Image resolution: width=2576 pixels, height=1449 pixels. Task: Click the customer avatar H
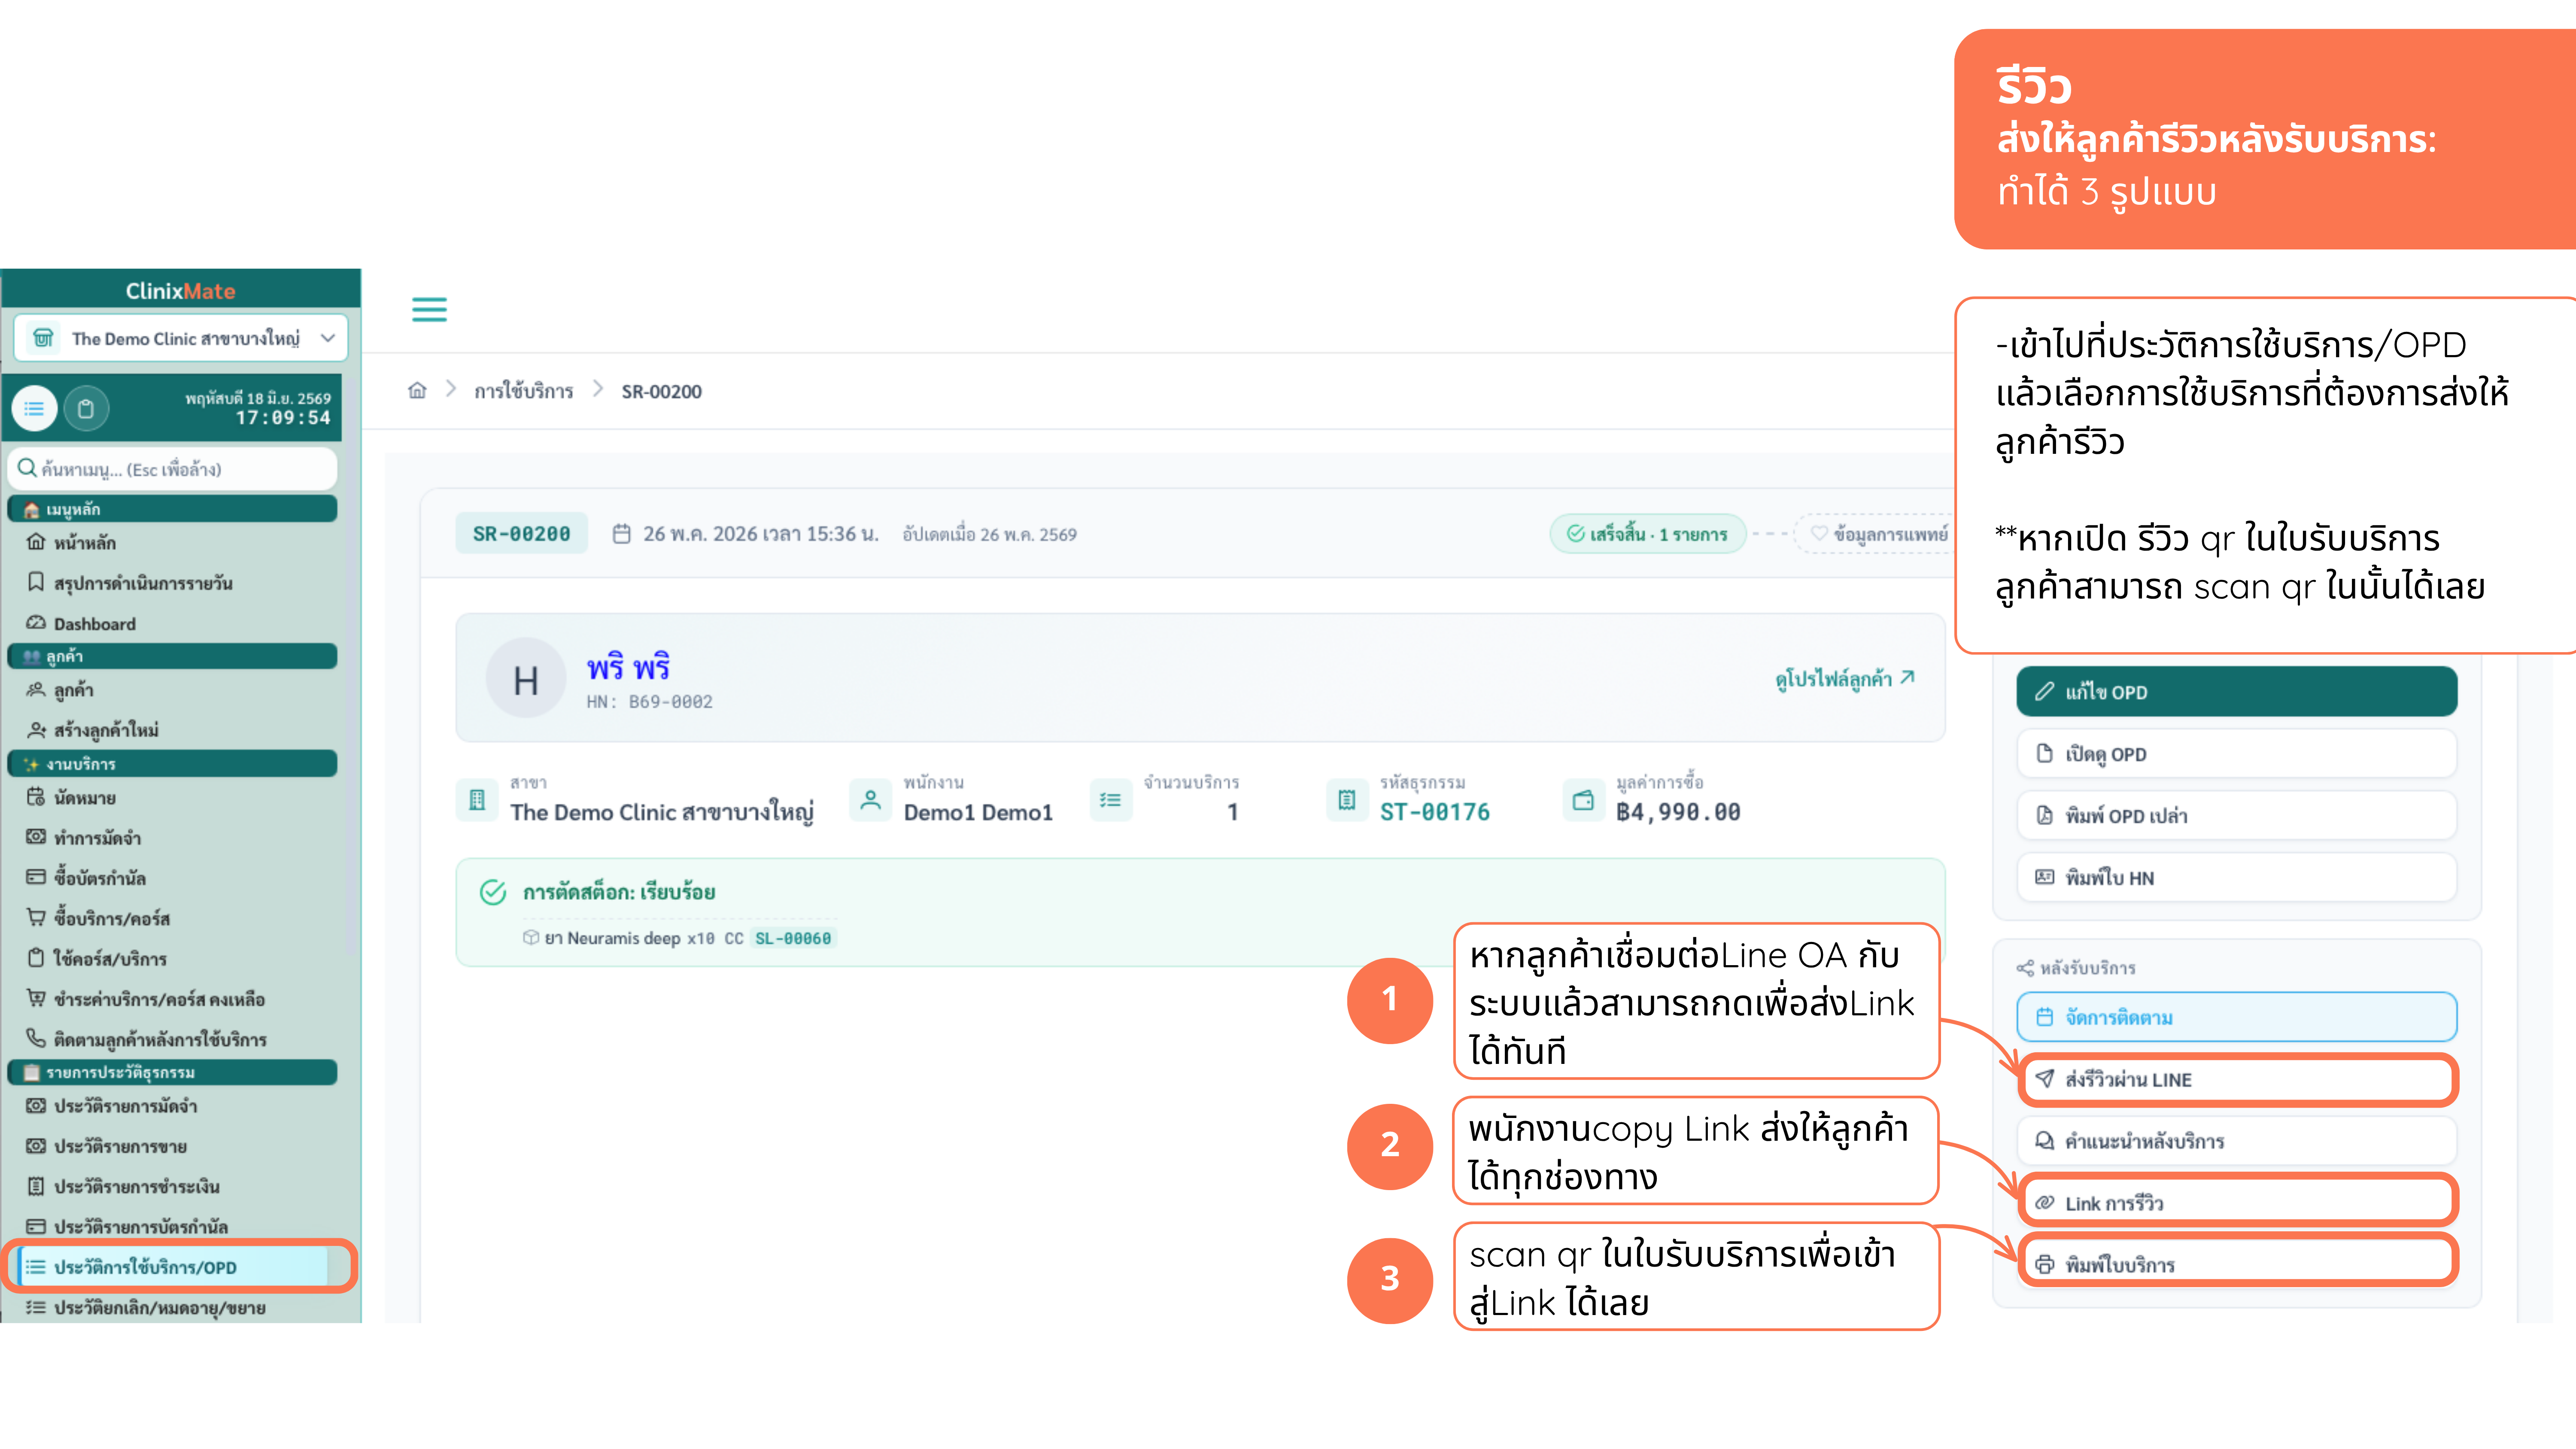(x=526, y=678)
